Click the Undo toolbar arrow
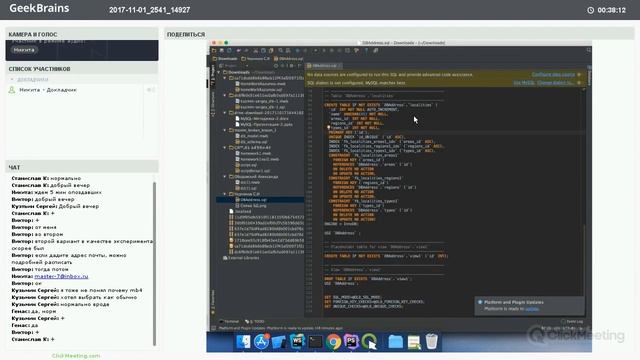The image size is (640, 360). pos(239,51)
